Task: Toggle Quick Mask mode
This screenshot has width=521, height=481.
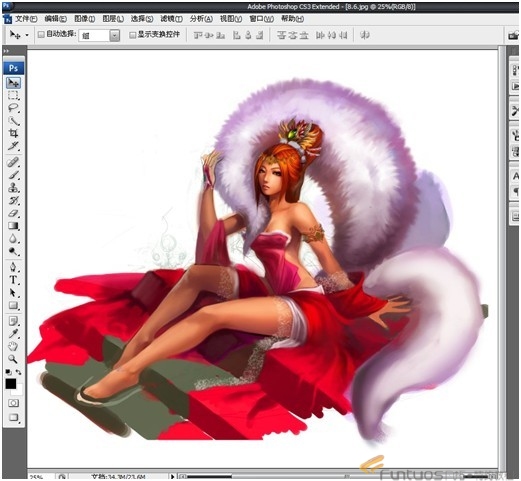Action: (13, 403)
